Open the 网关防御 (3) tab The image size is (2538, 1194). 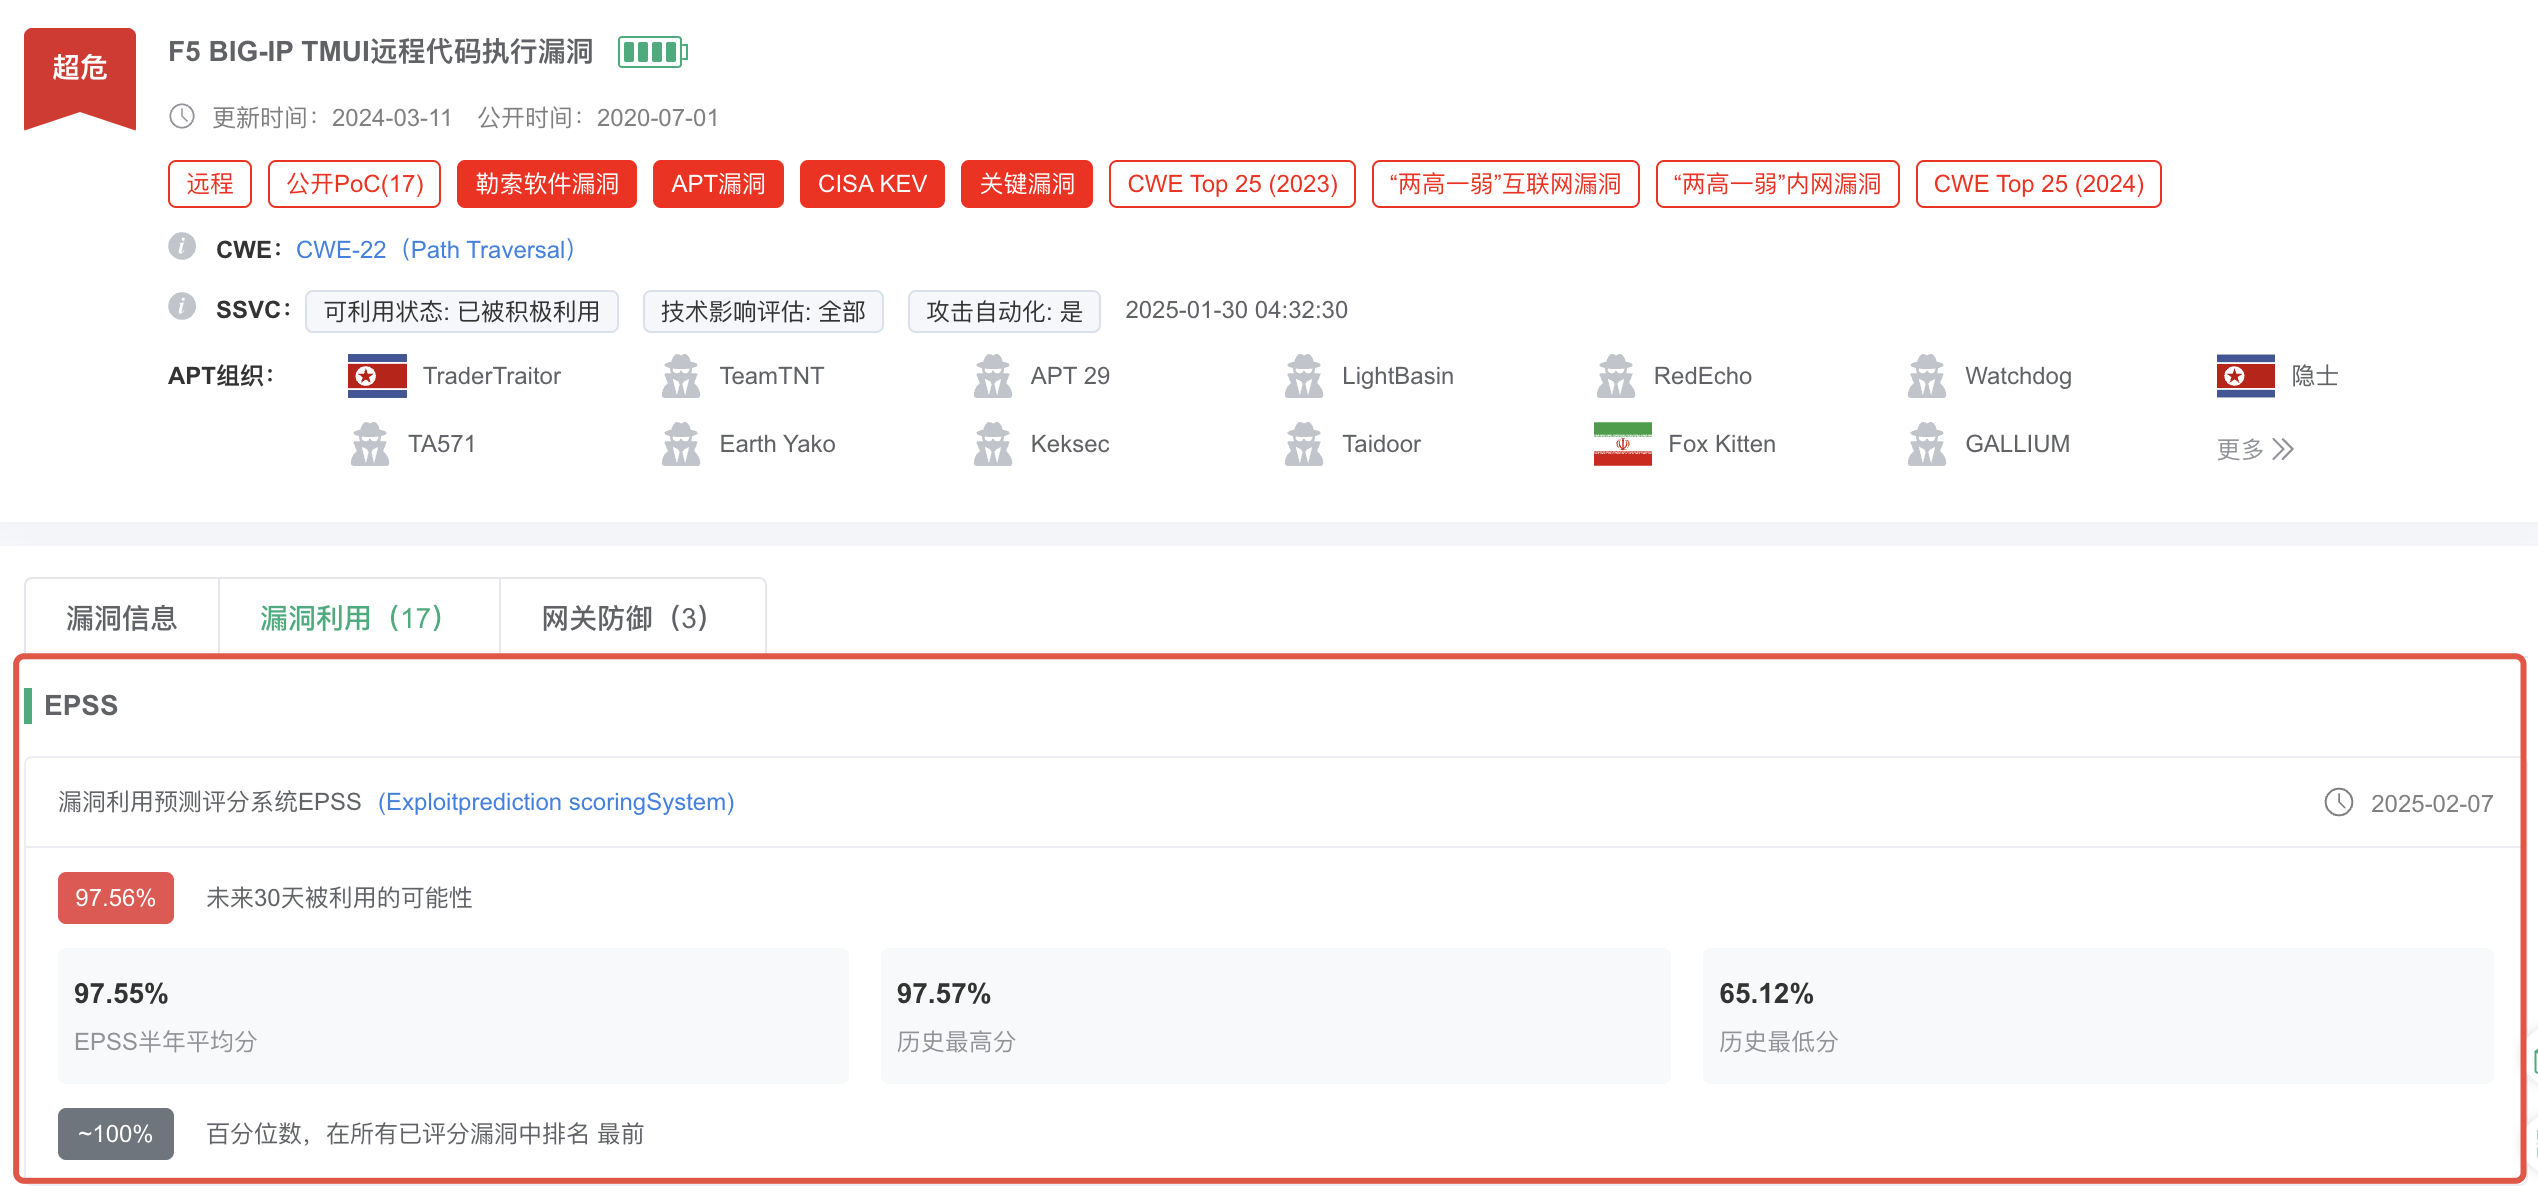tap(632, 618)
